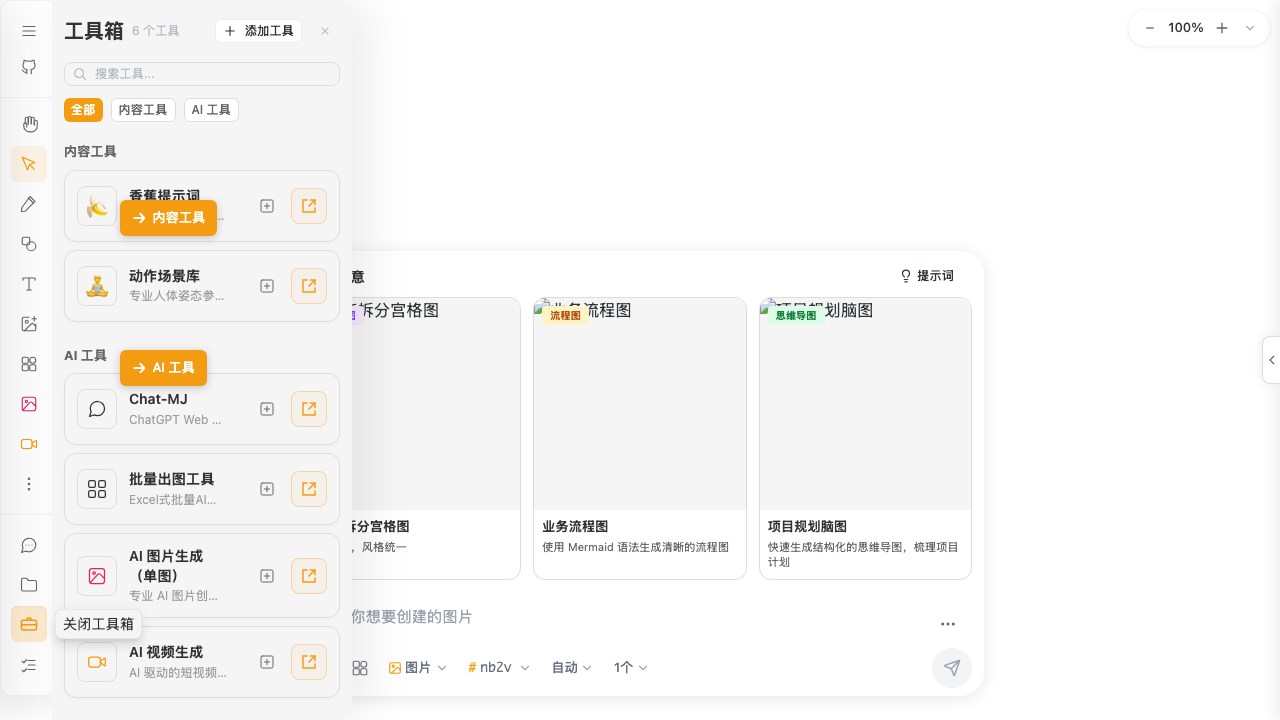Select the hand pan tool

[x=29, y=124]
